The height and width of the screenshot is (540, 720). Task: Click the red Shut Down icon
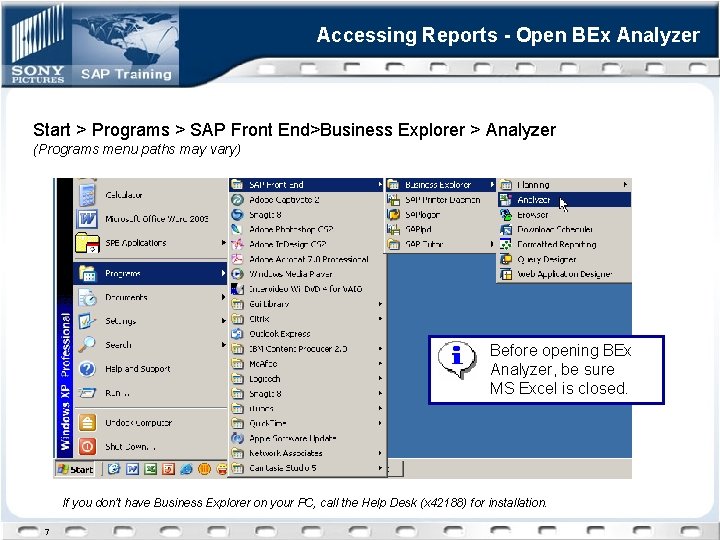click(87, 446)
